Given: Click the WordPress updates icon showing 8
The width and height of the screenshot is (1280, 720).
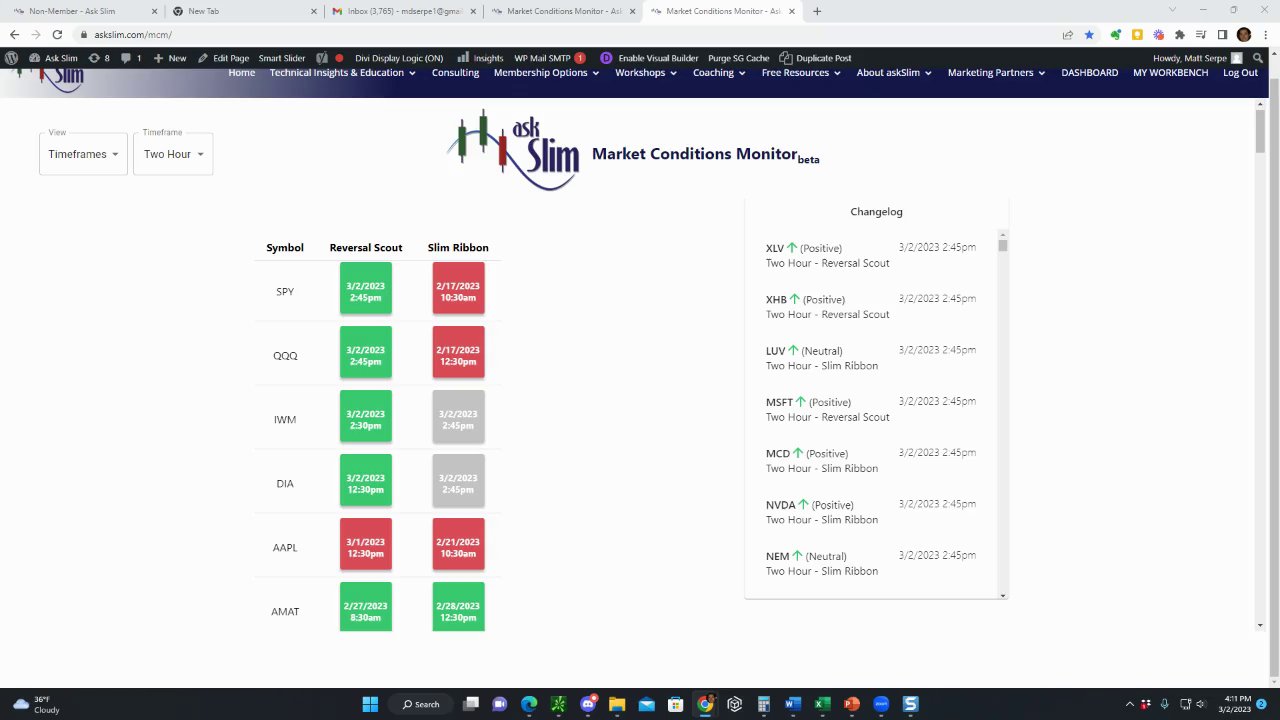Looking at the screenshot, I should [99, 58].
